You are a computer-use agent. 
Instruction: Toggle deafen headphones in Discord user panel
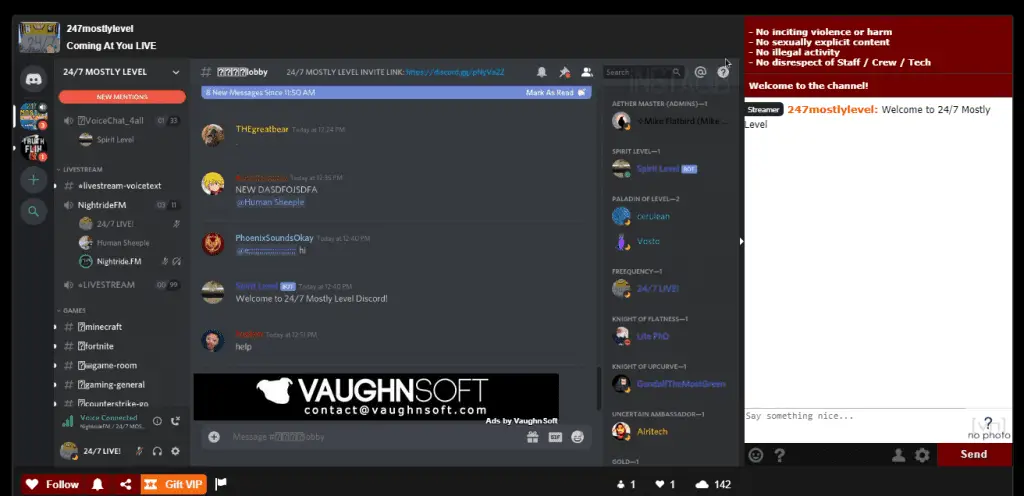tap(157, 451)
